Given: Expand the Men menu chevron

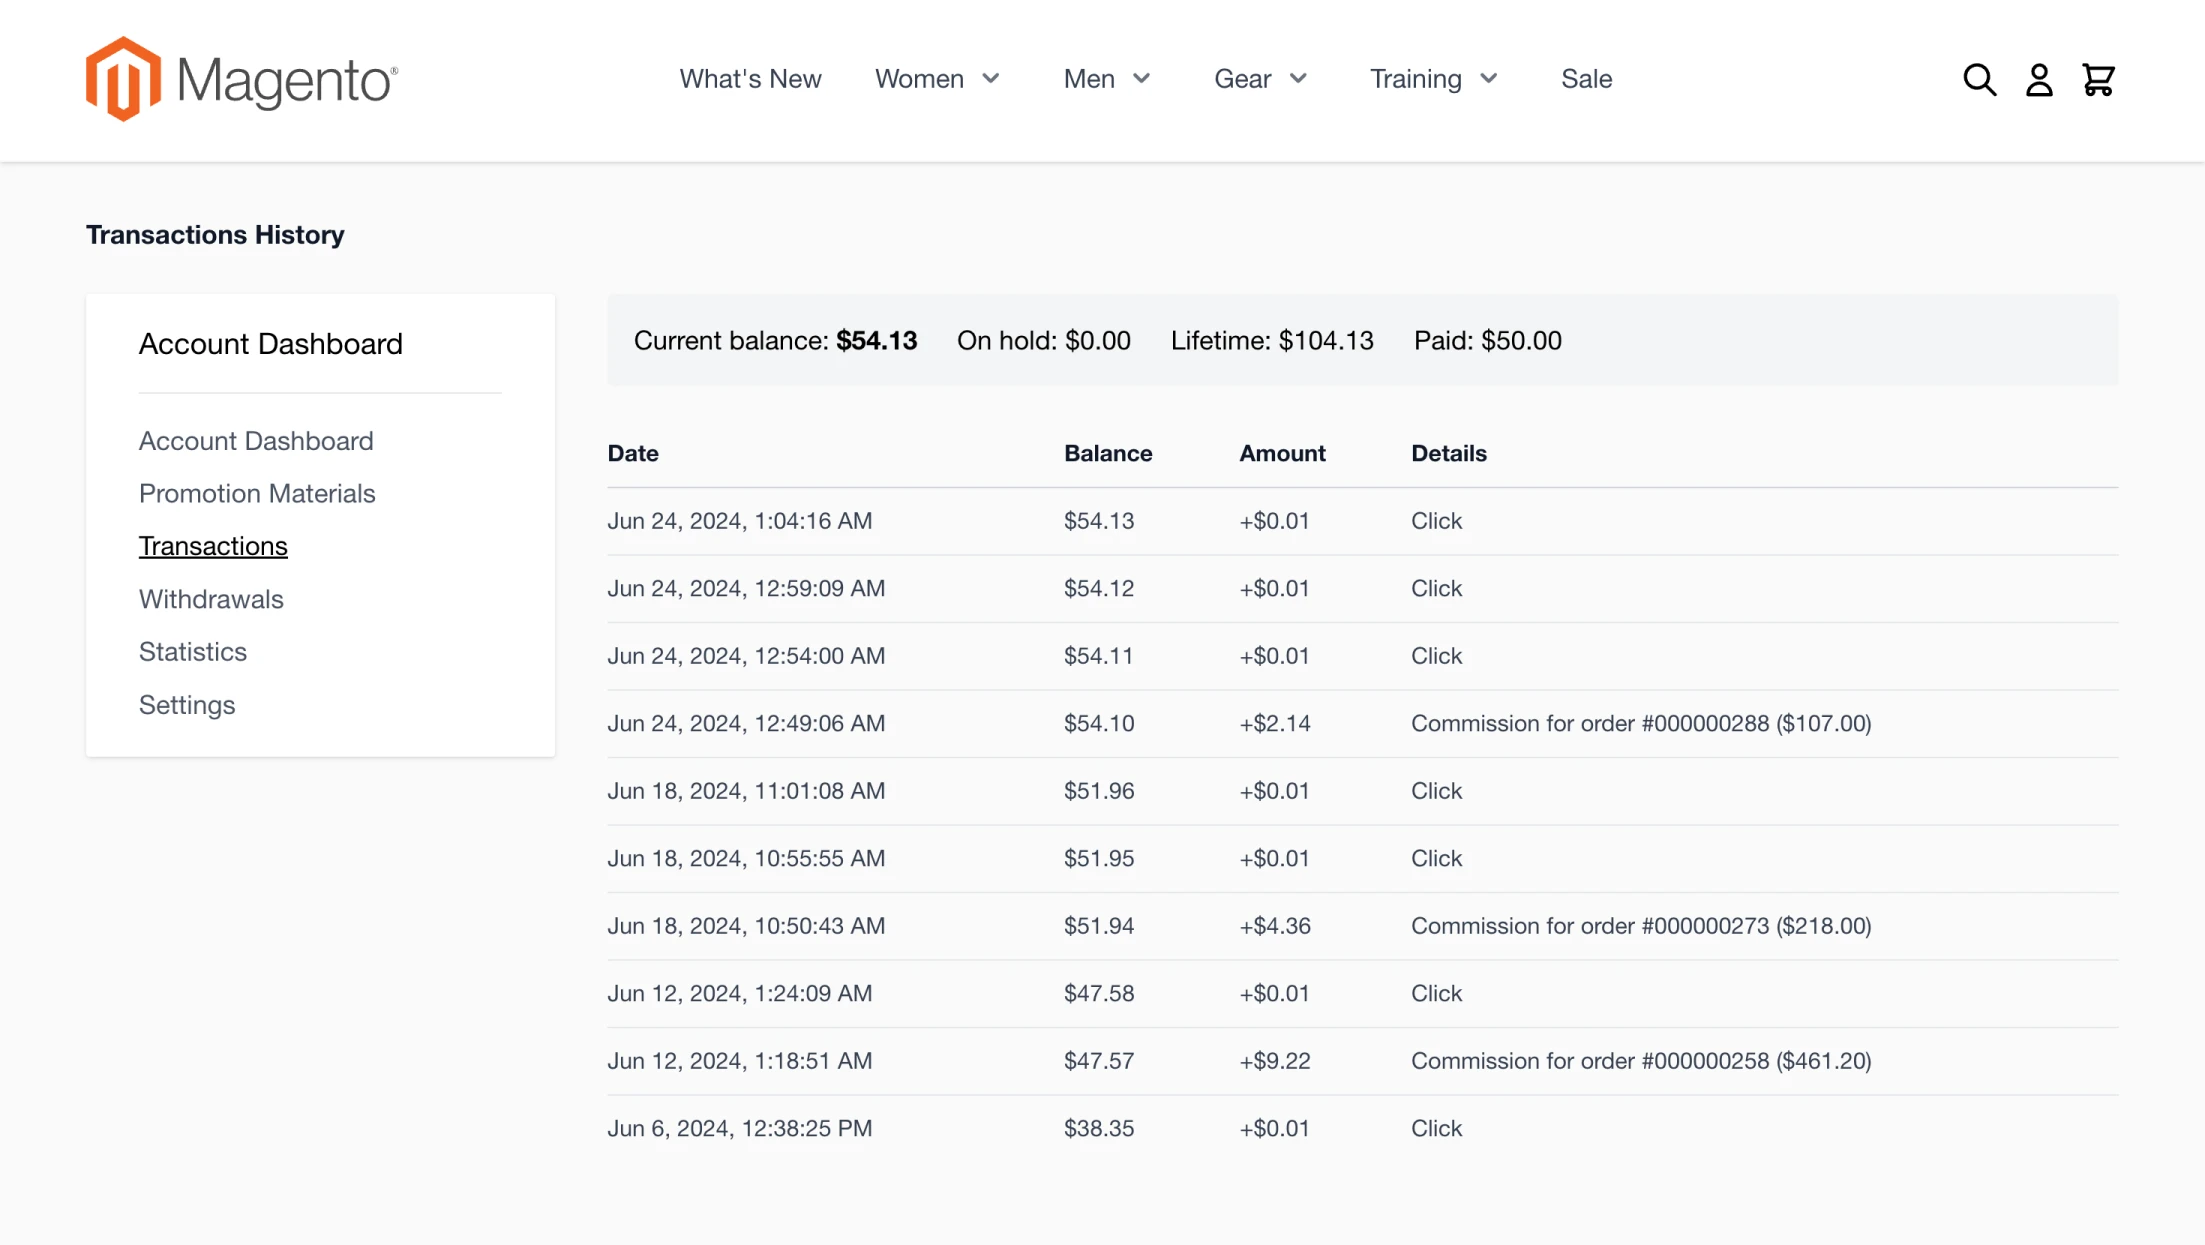Looking at the screenshot, I should pos(1141,79).
